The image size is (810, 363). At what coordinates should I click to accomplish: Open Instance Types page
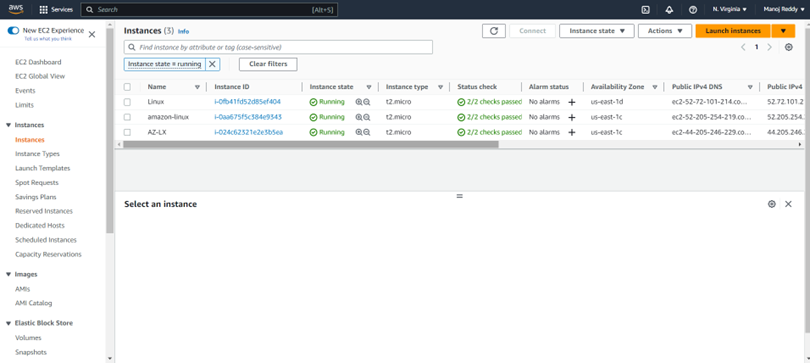tap(37, 154)
